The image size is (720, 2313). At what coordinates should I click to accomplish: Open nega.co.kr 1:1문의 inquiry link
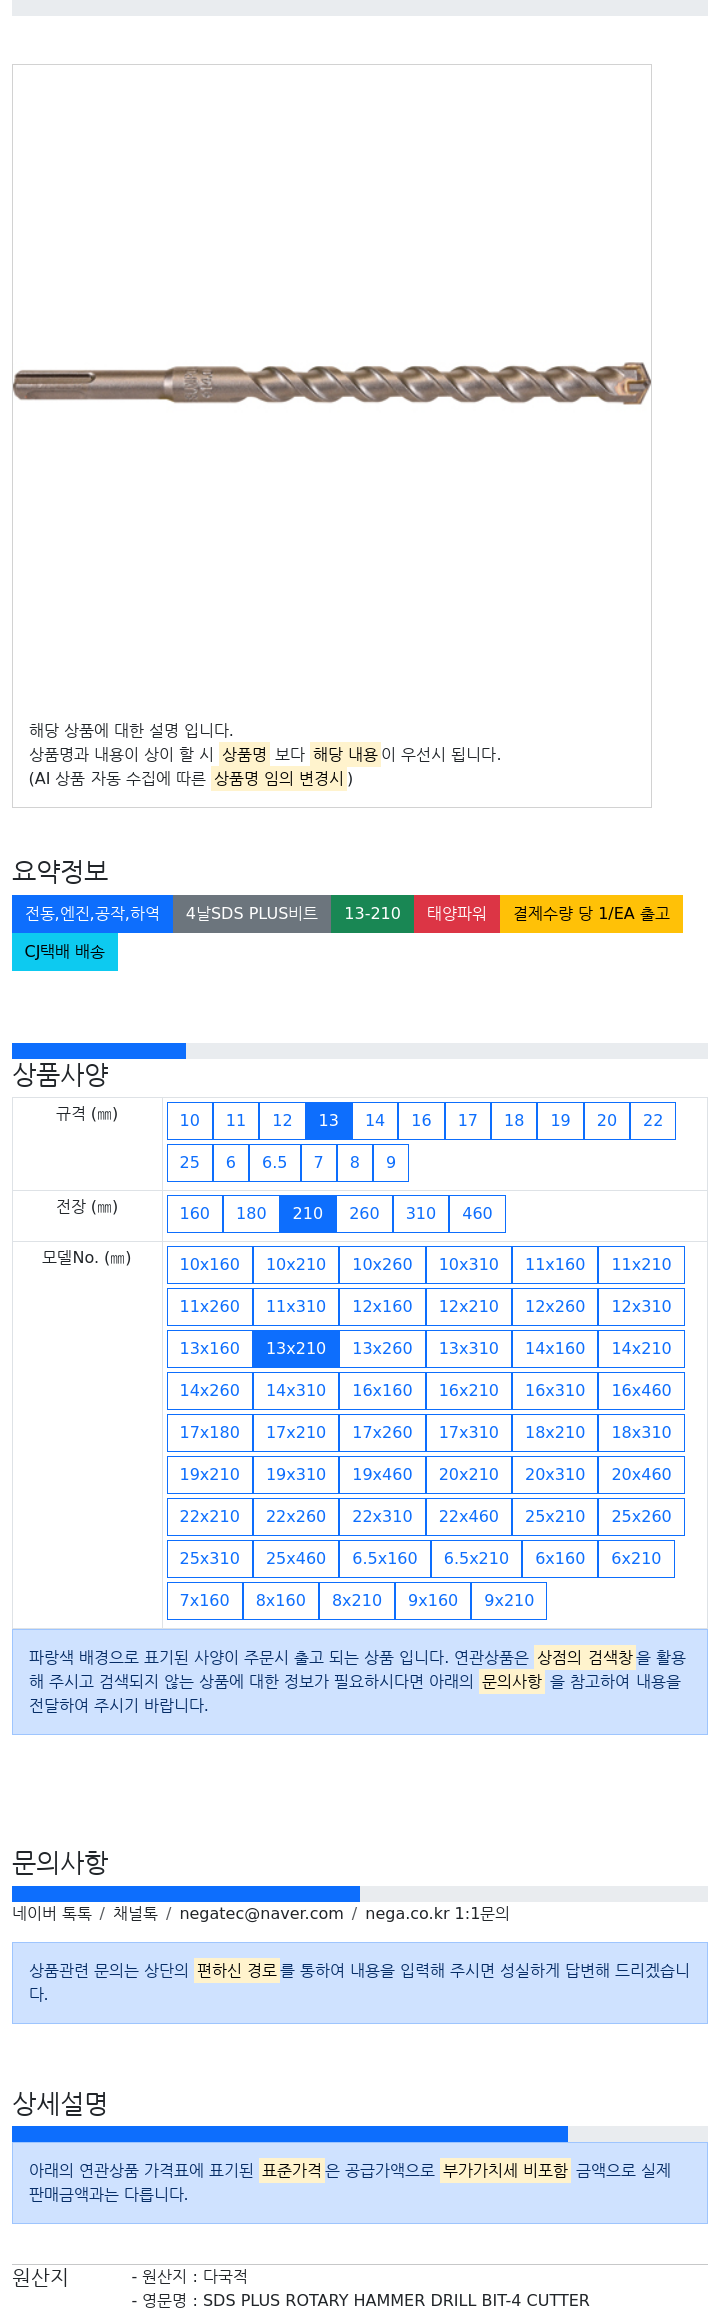[x=437, y=1914]
